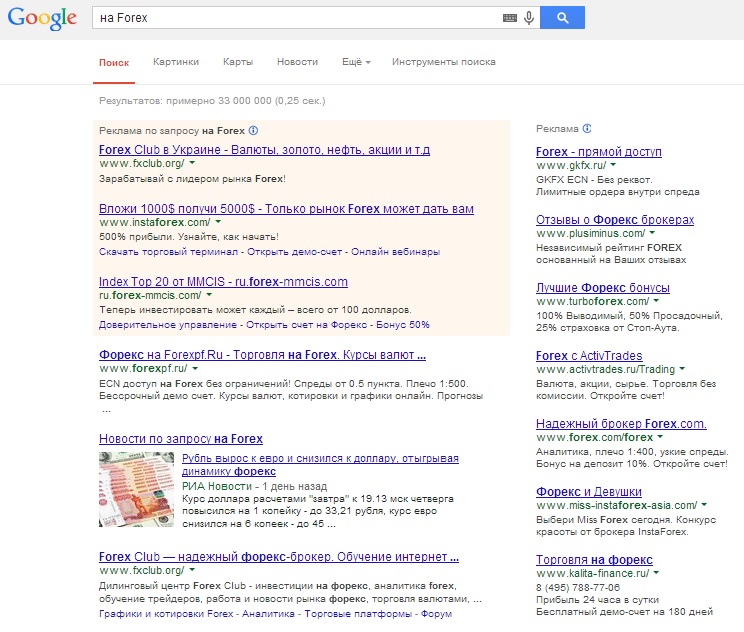The height and width of the screenshot is (632, 744).
Task: Open 'Вложи 1000$ получи 5000$' ad link
Action: tap(286, 209)
